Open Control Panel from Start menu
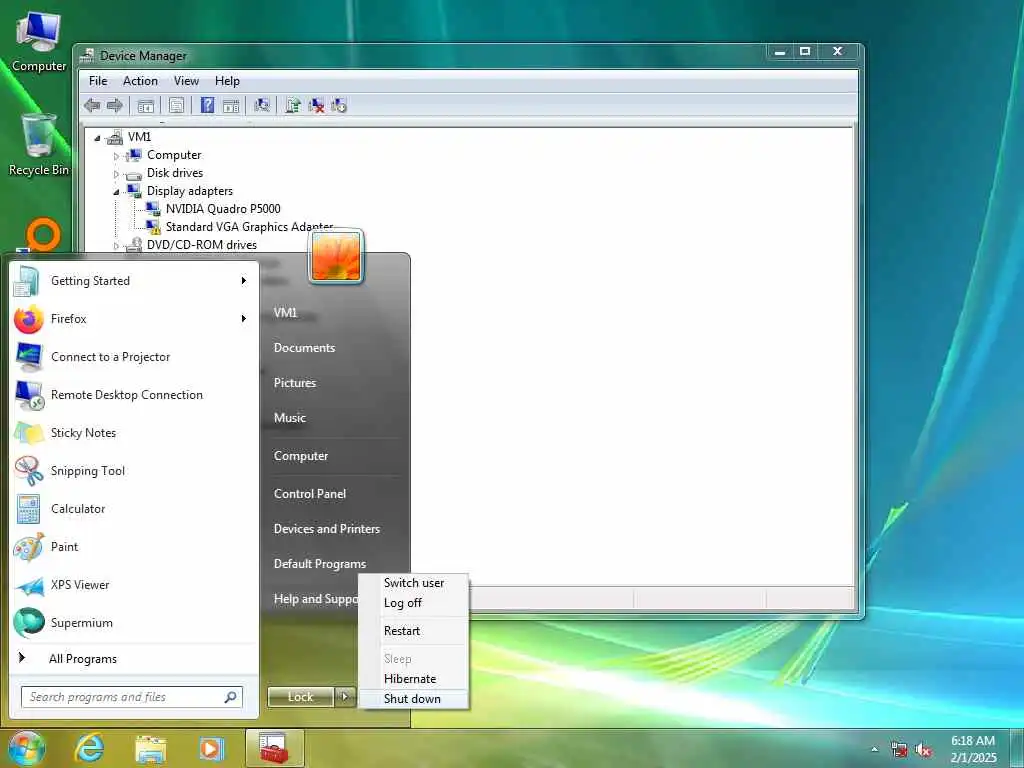The image size is (1024, 768). coord(310,494)
